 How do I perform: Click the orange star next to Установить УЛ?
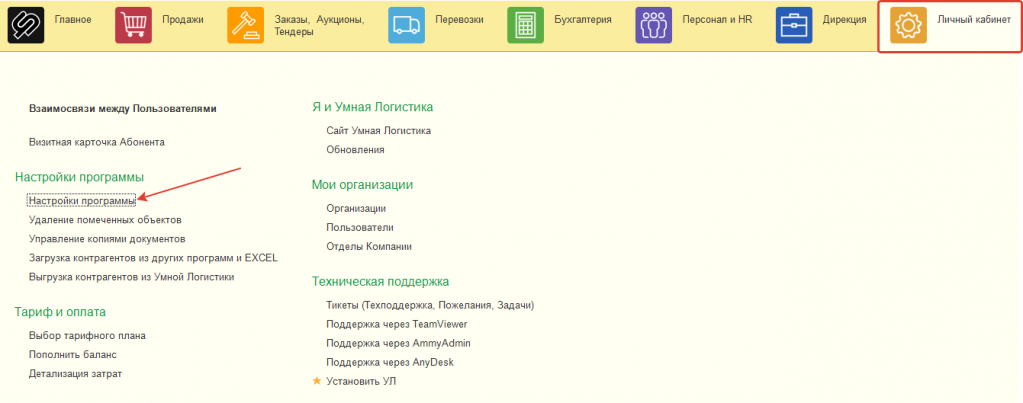pyautogui.click(x=317, y=381)
